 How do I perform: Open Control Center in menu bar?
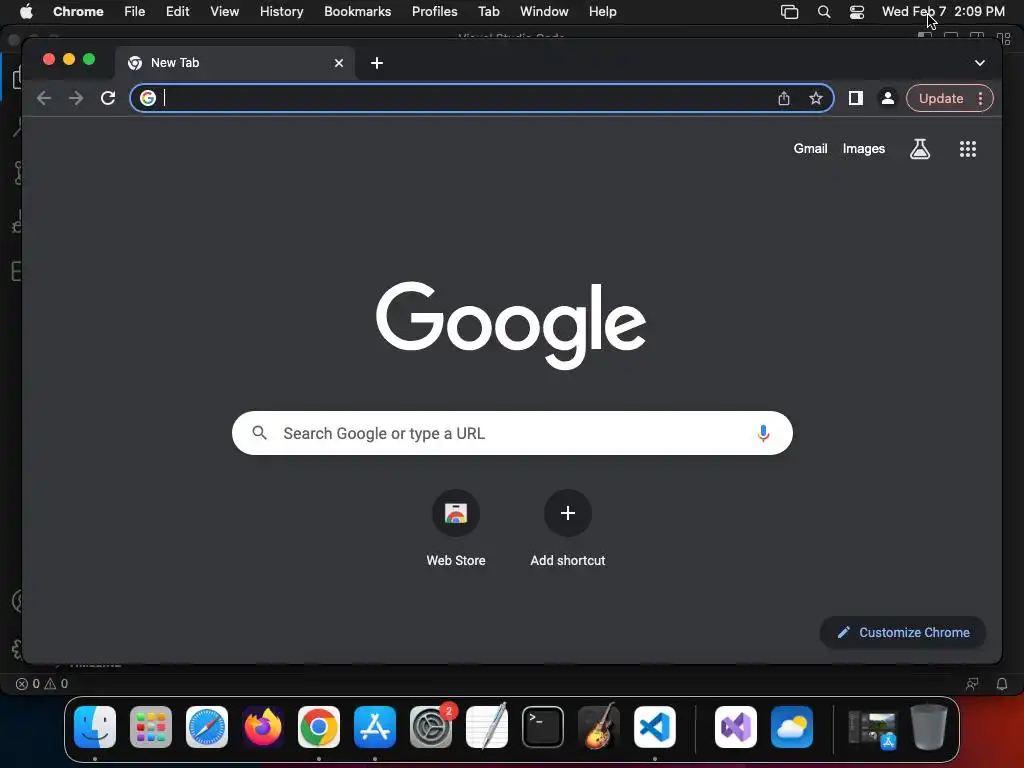(857, 11)
